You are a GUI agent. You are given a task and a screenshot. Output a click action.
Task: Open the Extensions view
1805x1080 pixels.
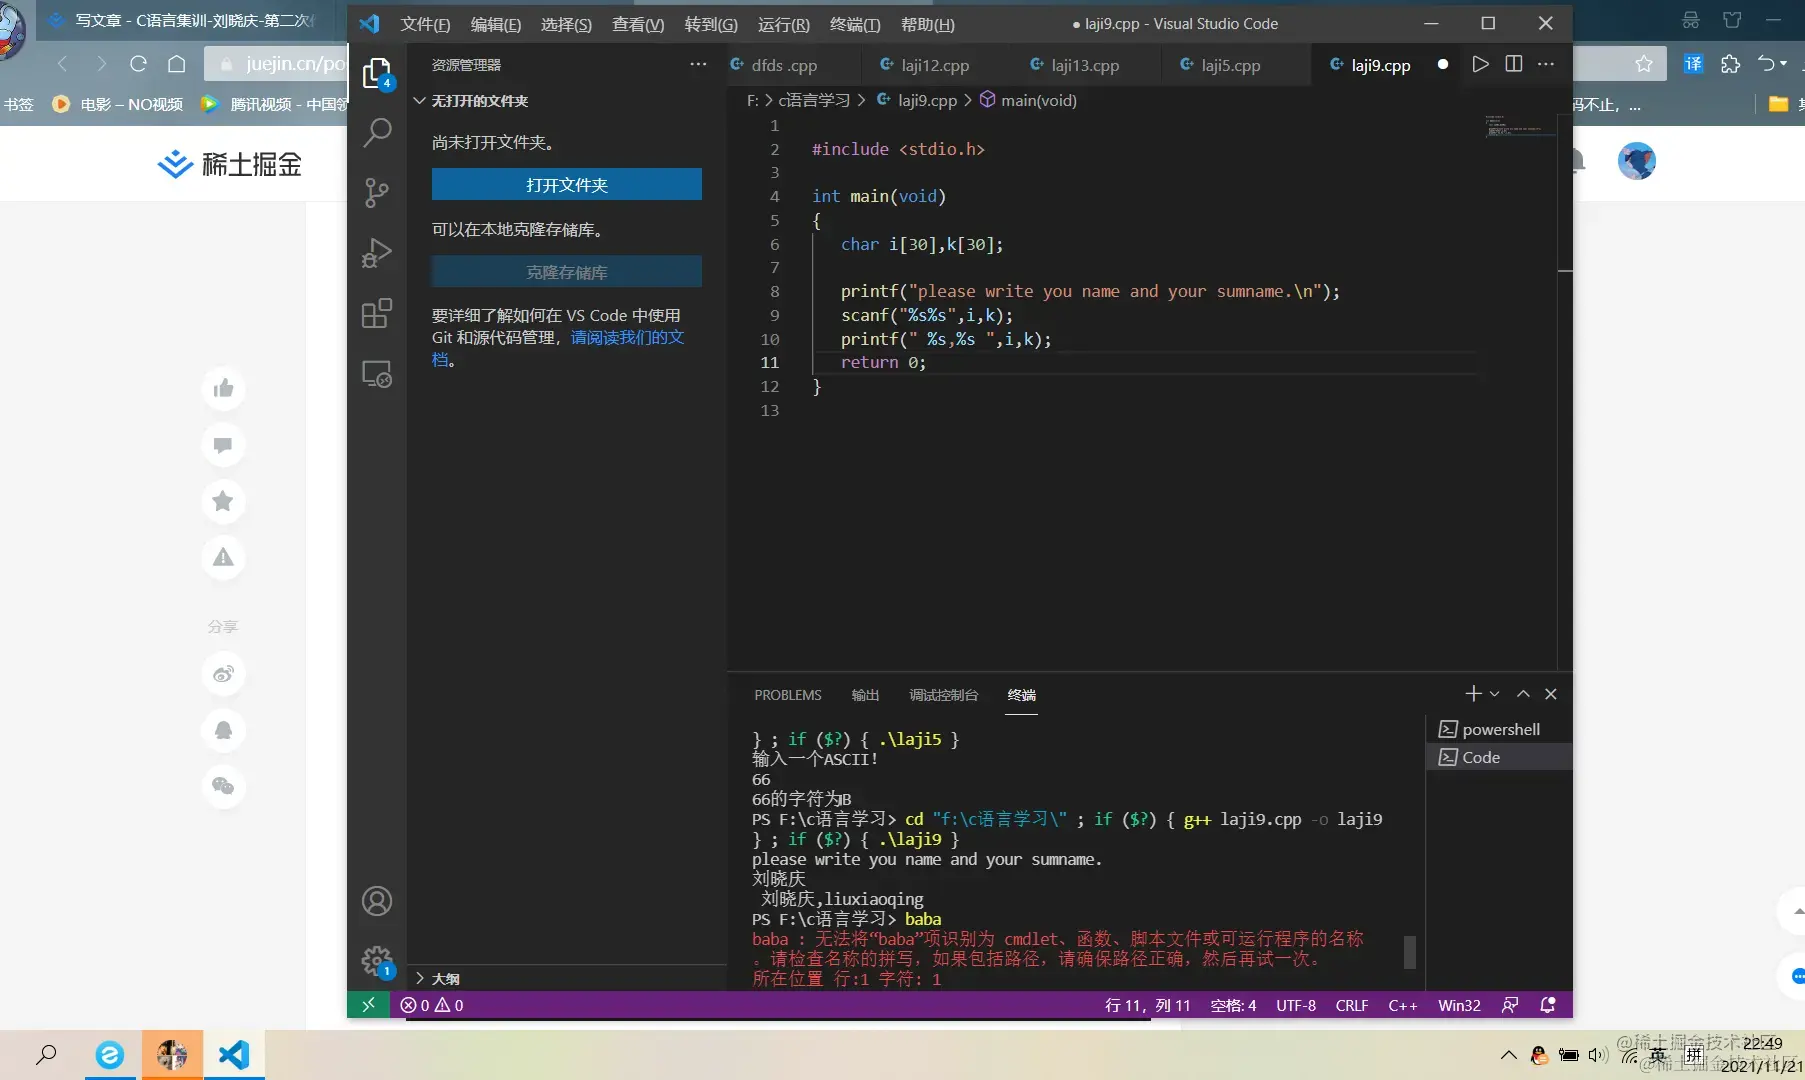coord(377,314)
